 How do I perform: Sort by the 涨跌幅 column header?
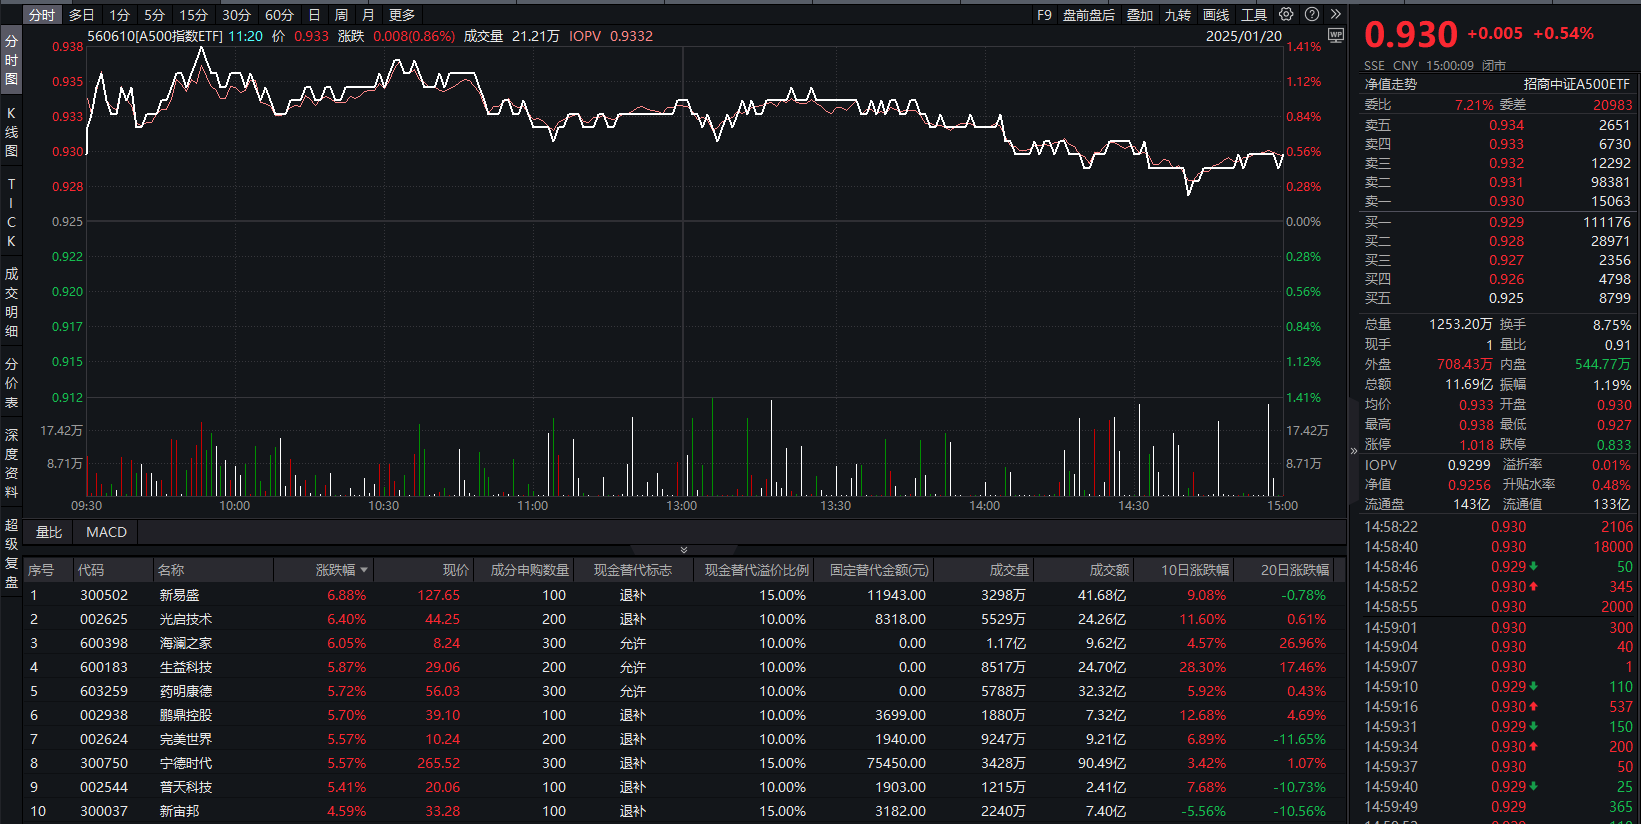tap(341, 570)
